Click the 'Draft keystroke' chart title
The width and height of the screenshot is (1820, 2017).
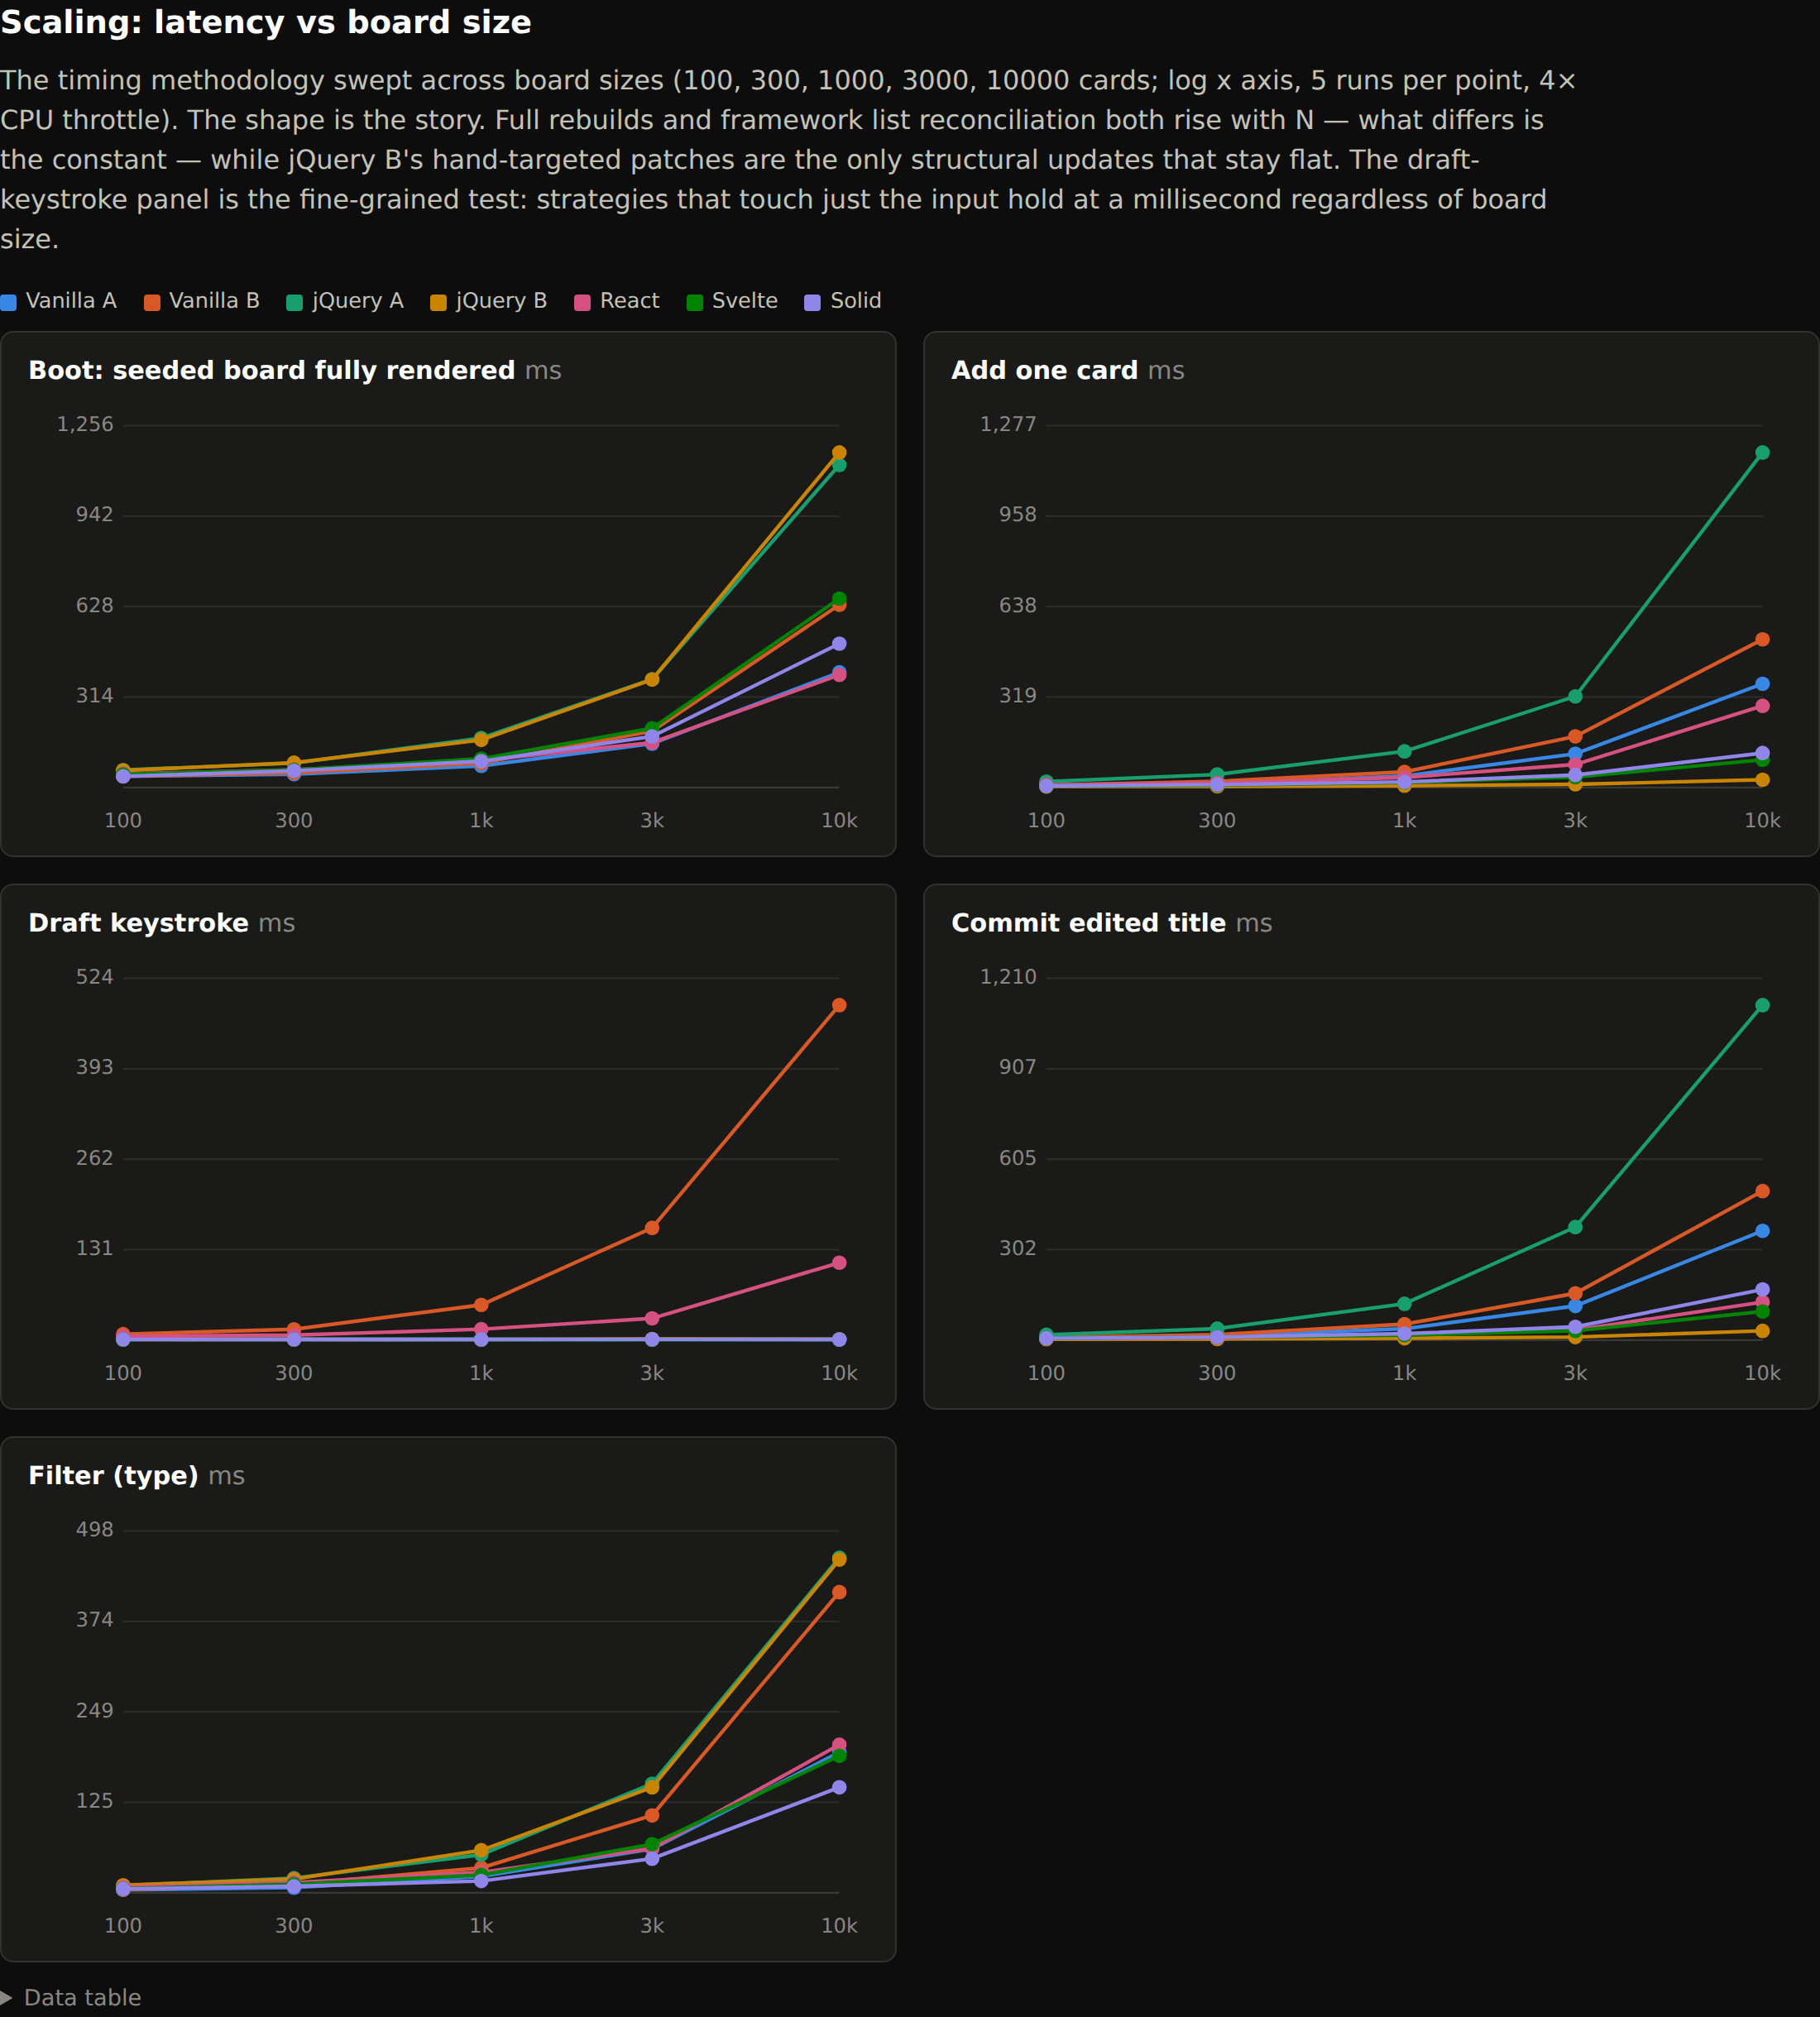point(138,923)
